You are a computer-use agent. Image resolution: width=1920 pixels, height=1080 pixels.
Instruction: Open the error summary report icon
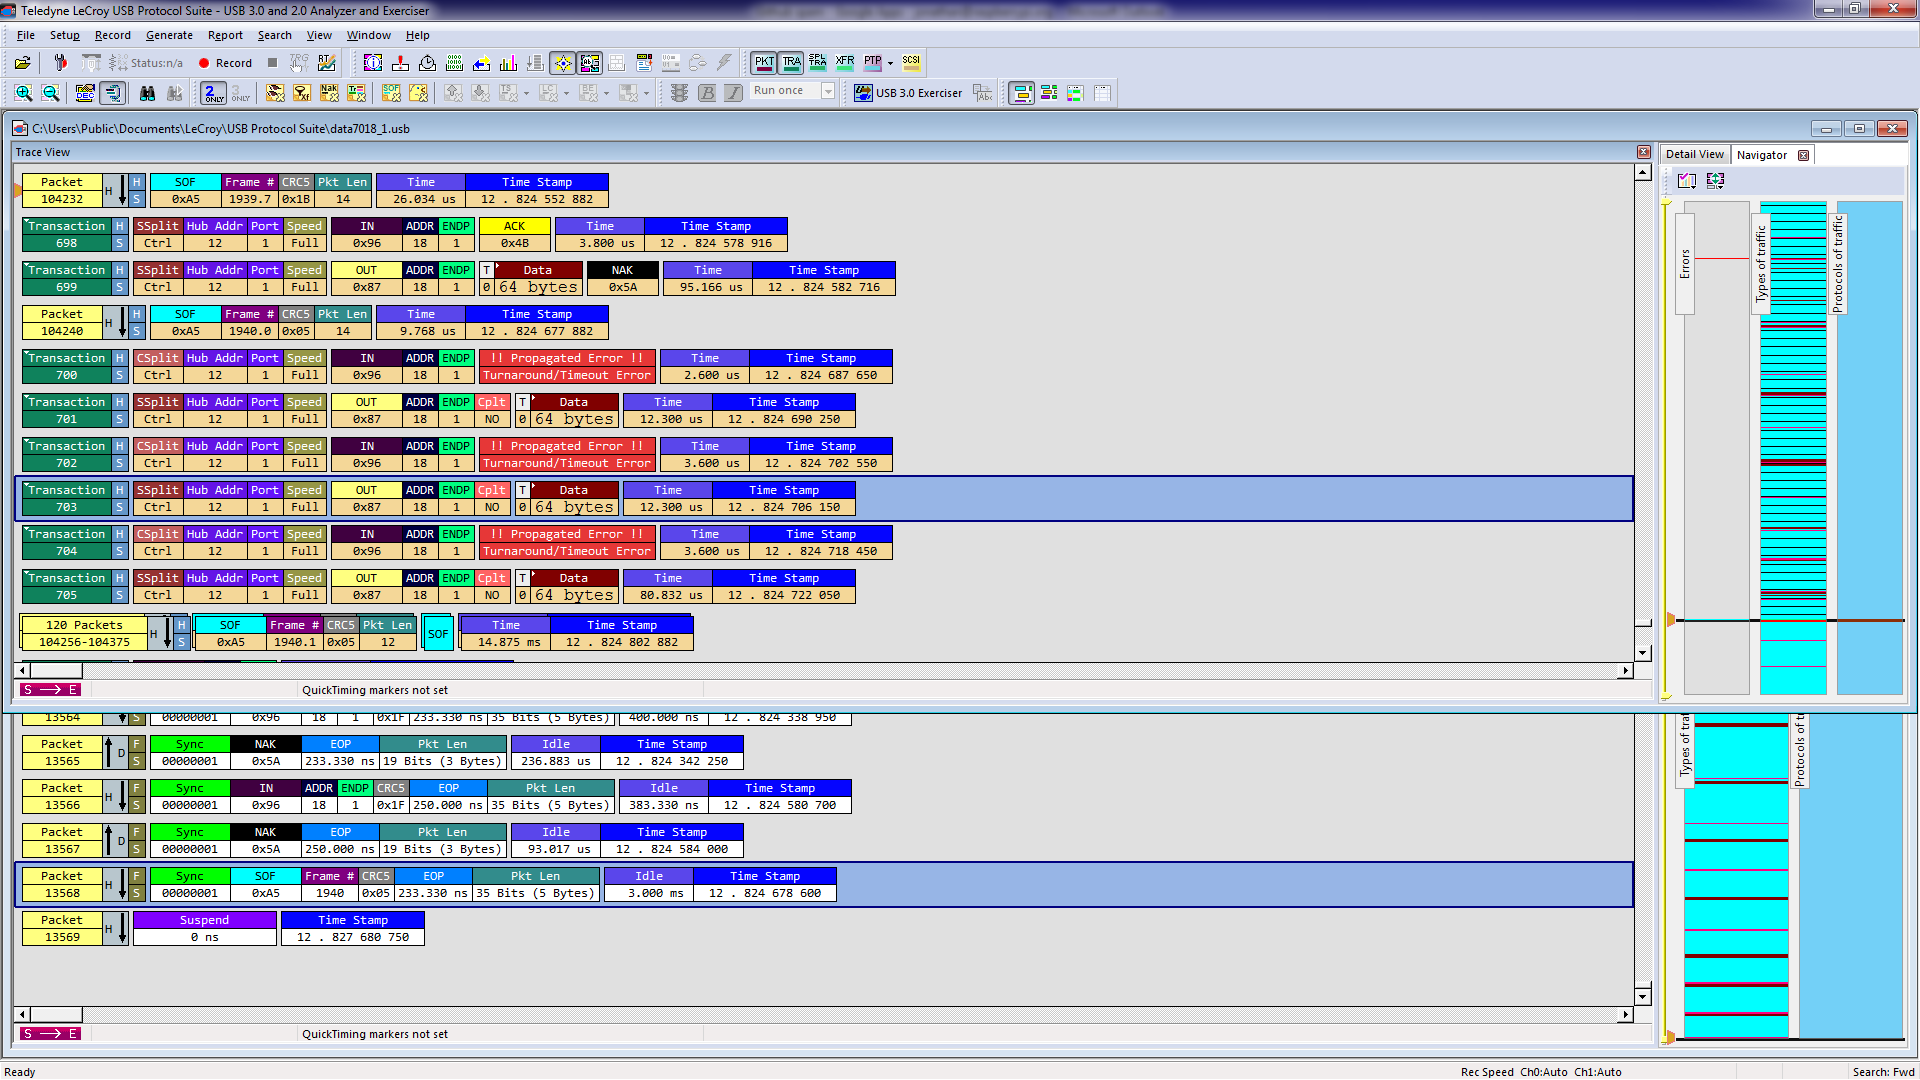pos(400,63)
